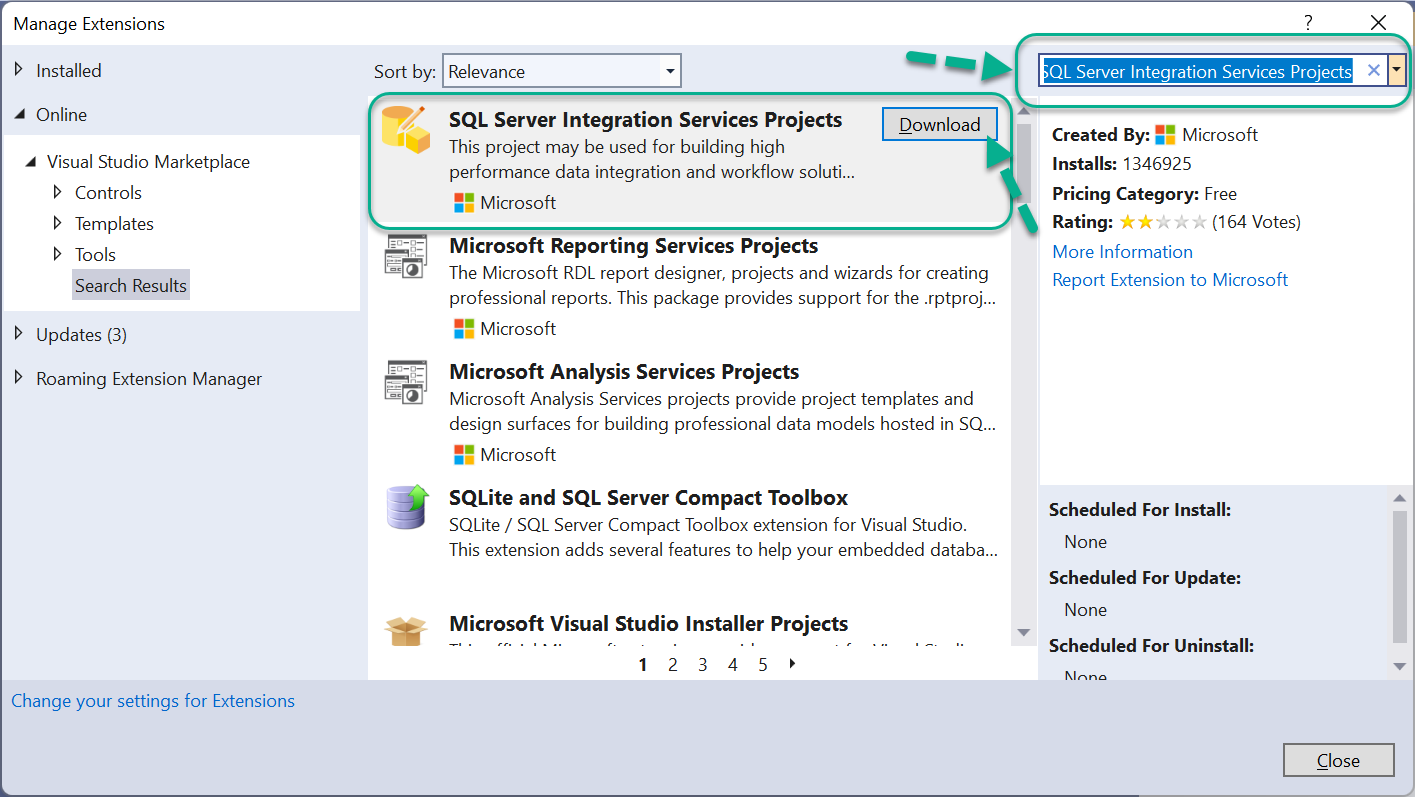Select the Templates tree item

pos(114,223)
